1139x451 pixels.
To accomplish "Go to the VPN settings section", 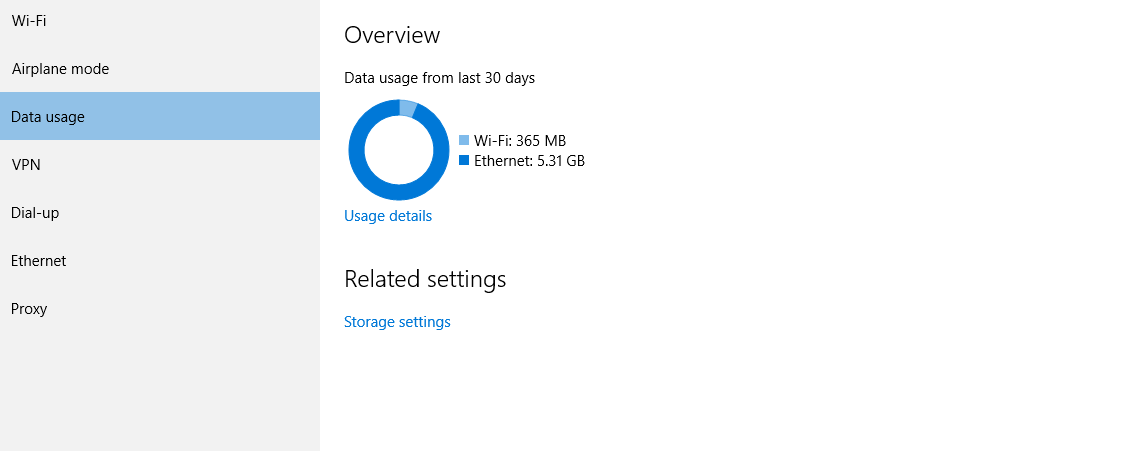I will (160, 165).
